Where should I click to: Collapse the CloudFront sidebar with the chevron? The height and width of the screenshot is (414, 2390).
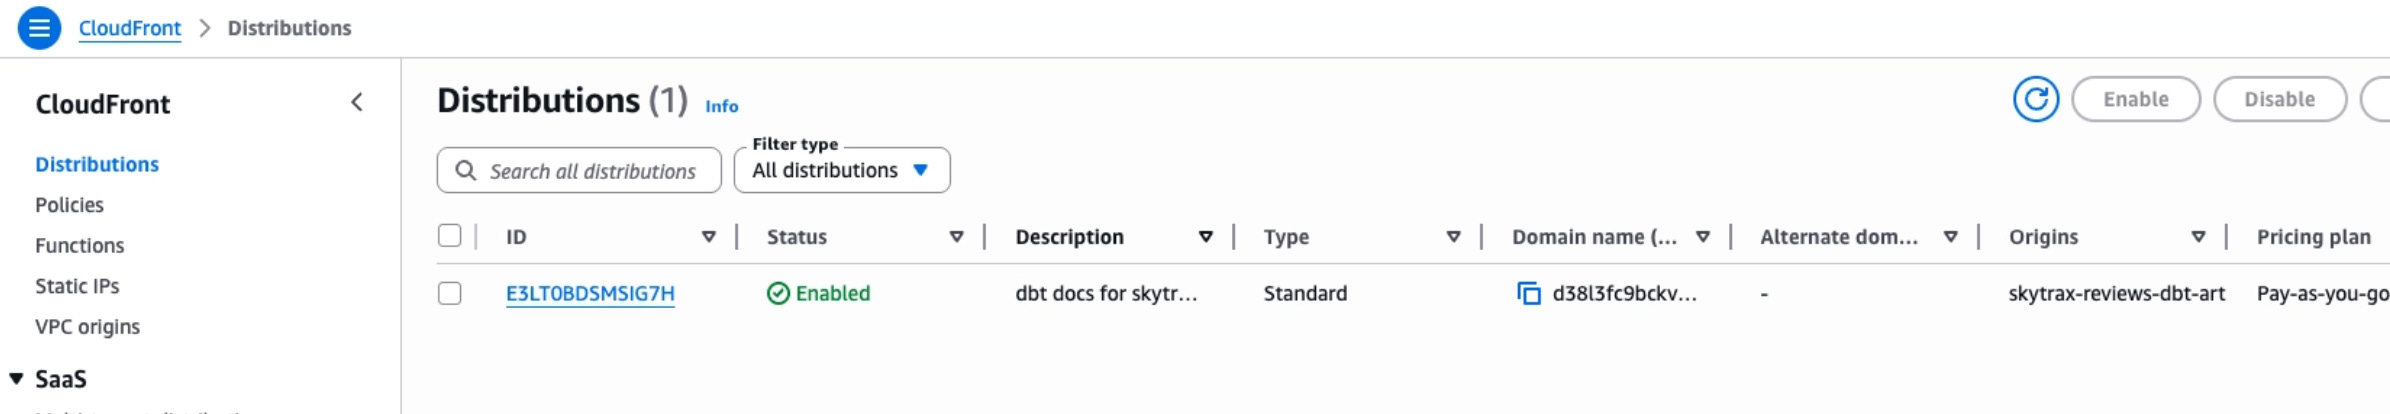click(x=357, y=102)
